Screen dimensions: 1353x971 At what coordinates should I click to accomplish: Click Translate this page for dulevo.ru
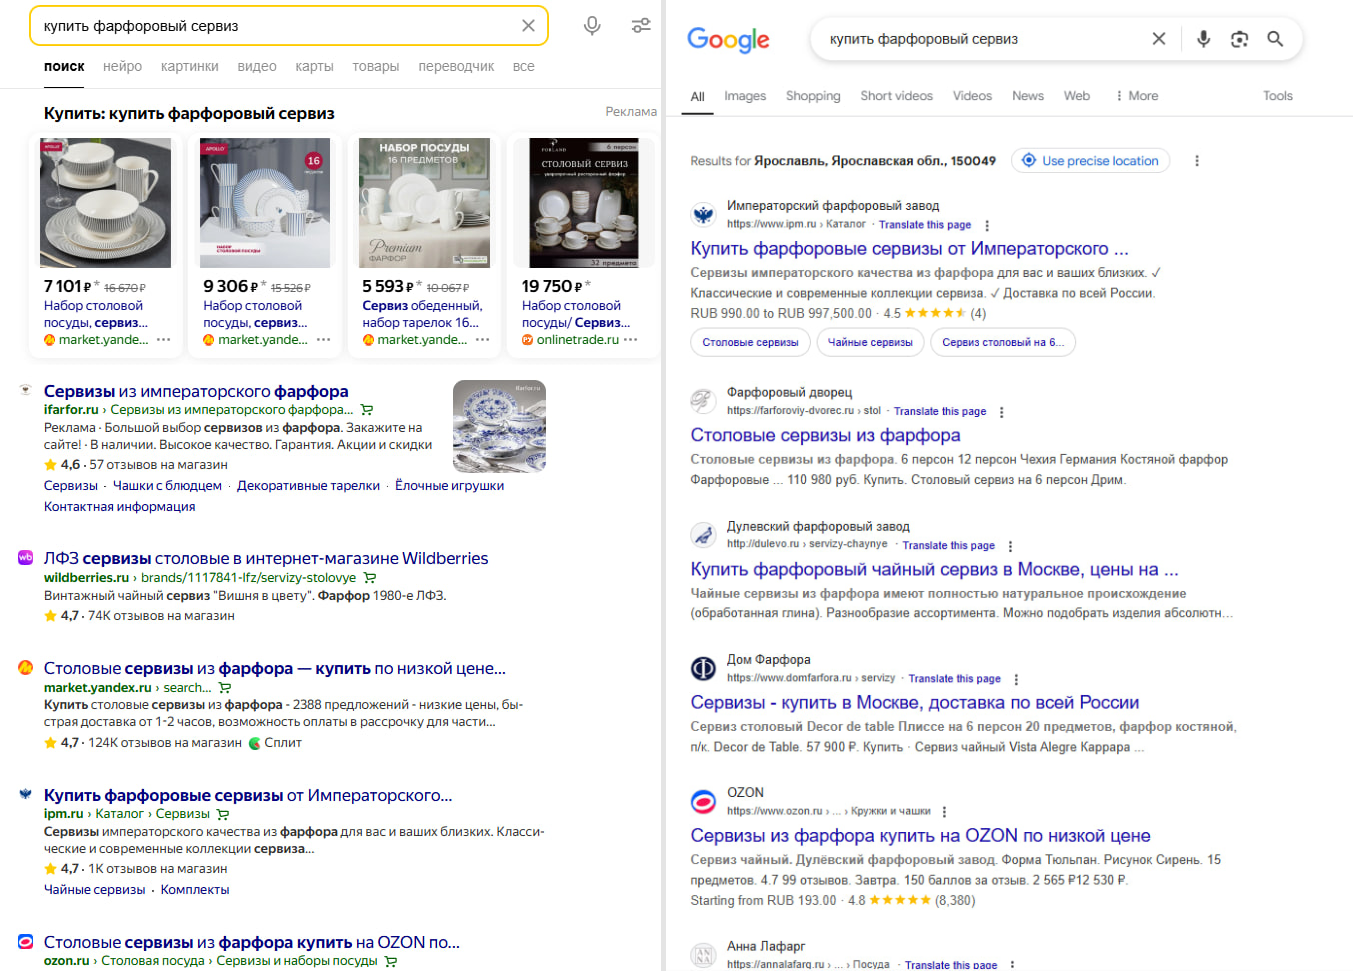pos(948,546)
